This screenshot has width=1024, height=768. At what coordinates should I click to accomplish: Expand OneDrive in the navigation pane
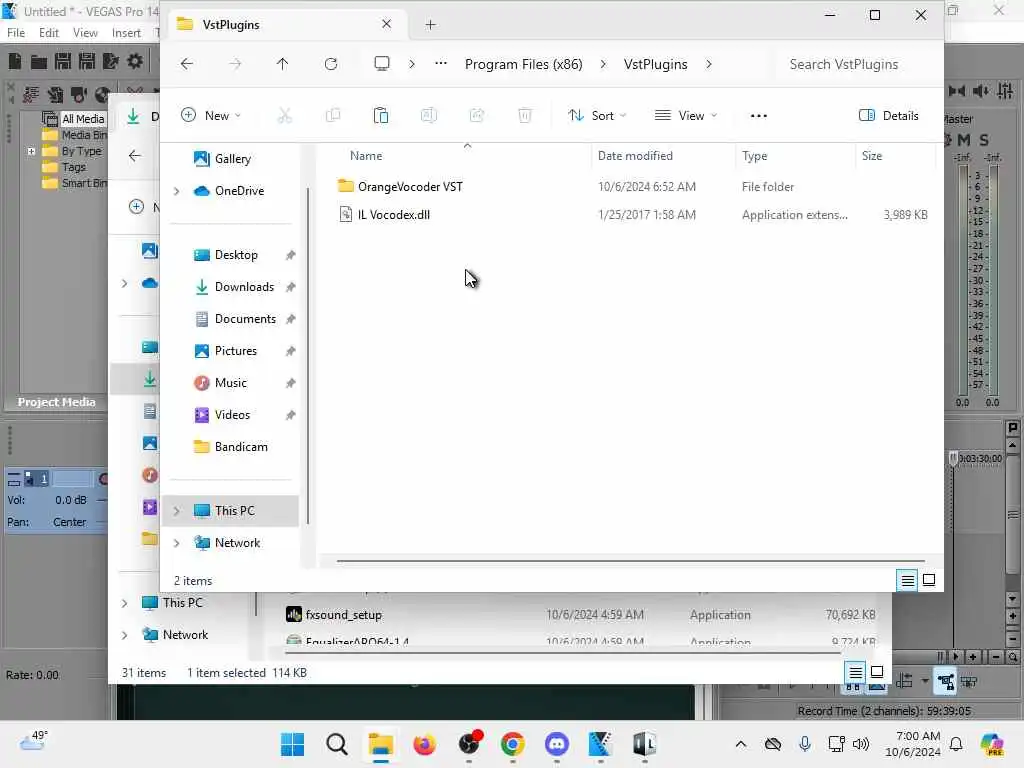click(x=176, y=191)
